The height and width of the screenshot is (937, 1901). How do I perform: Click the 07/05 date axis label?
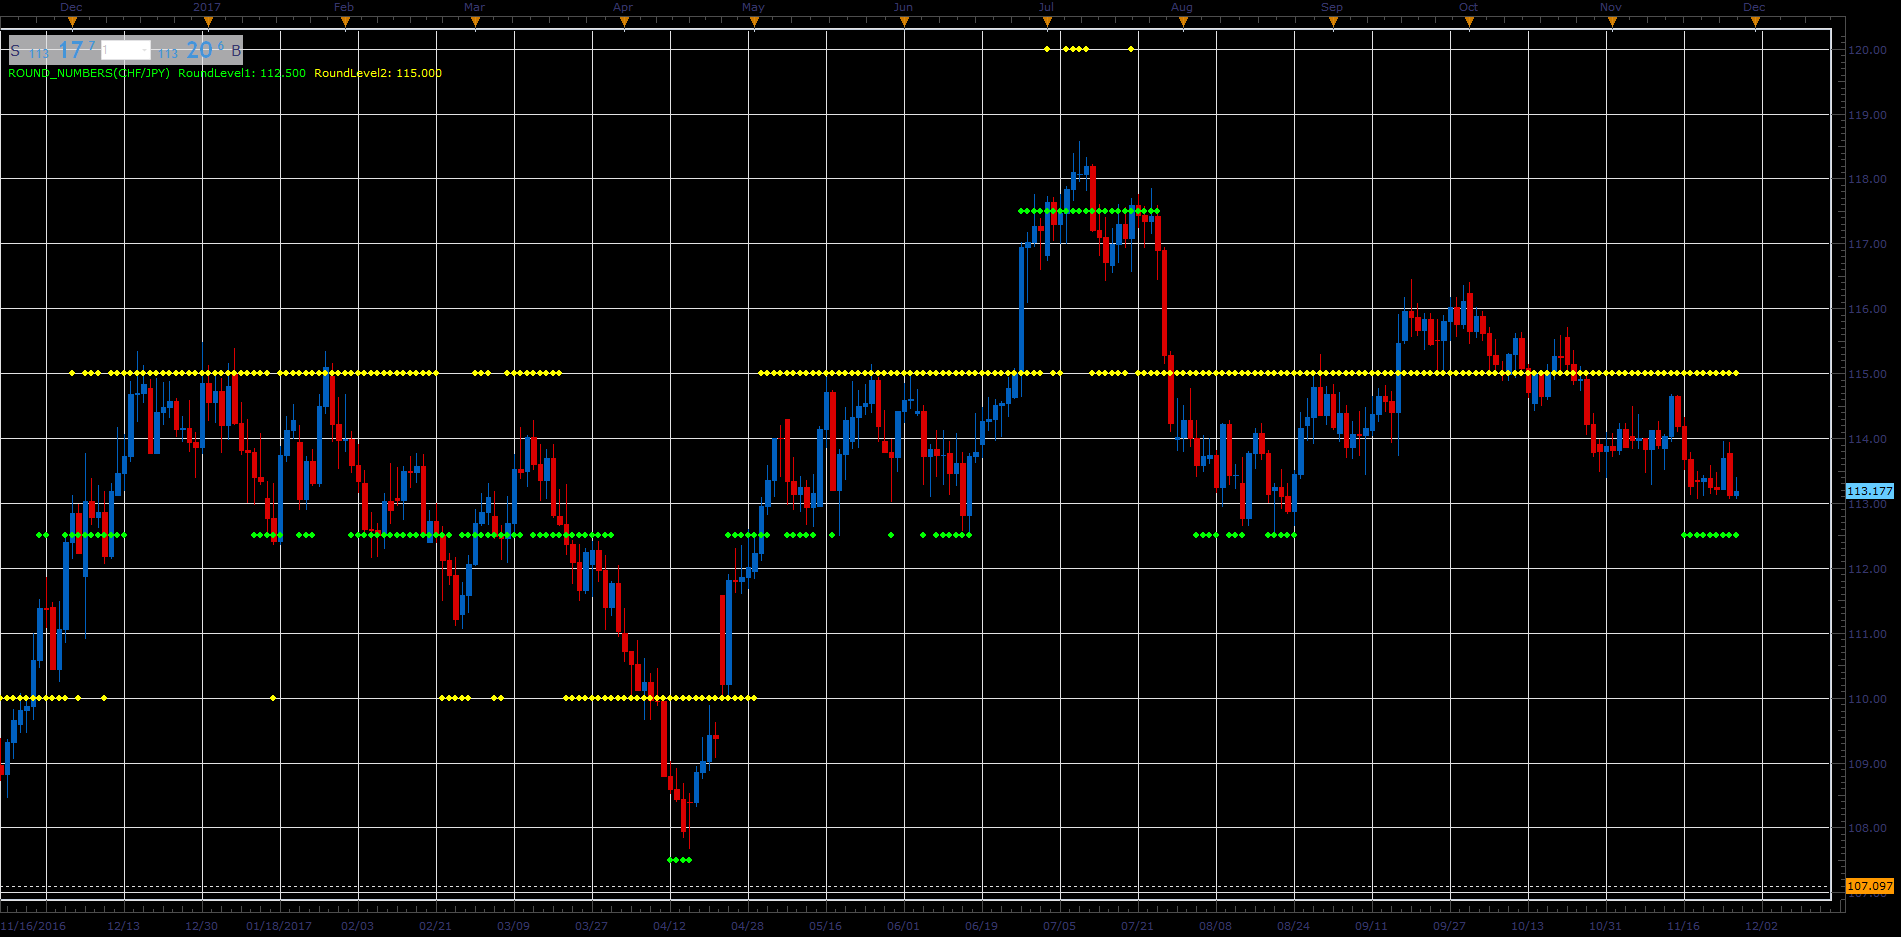(x=1060, y=926)
